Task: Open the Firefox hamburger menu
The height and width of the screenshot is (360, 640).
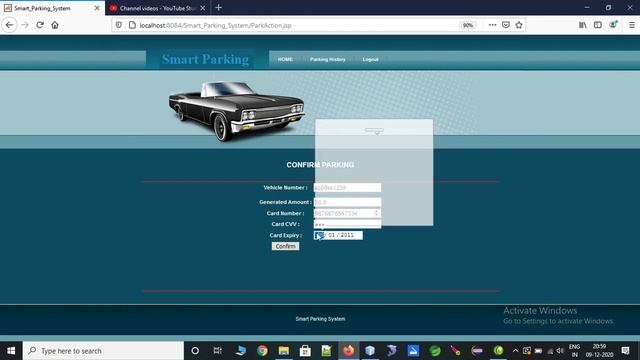Action: pyautogui.click(x=631, y=25)
